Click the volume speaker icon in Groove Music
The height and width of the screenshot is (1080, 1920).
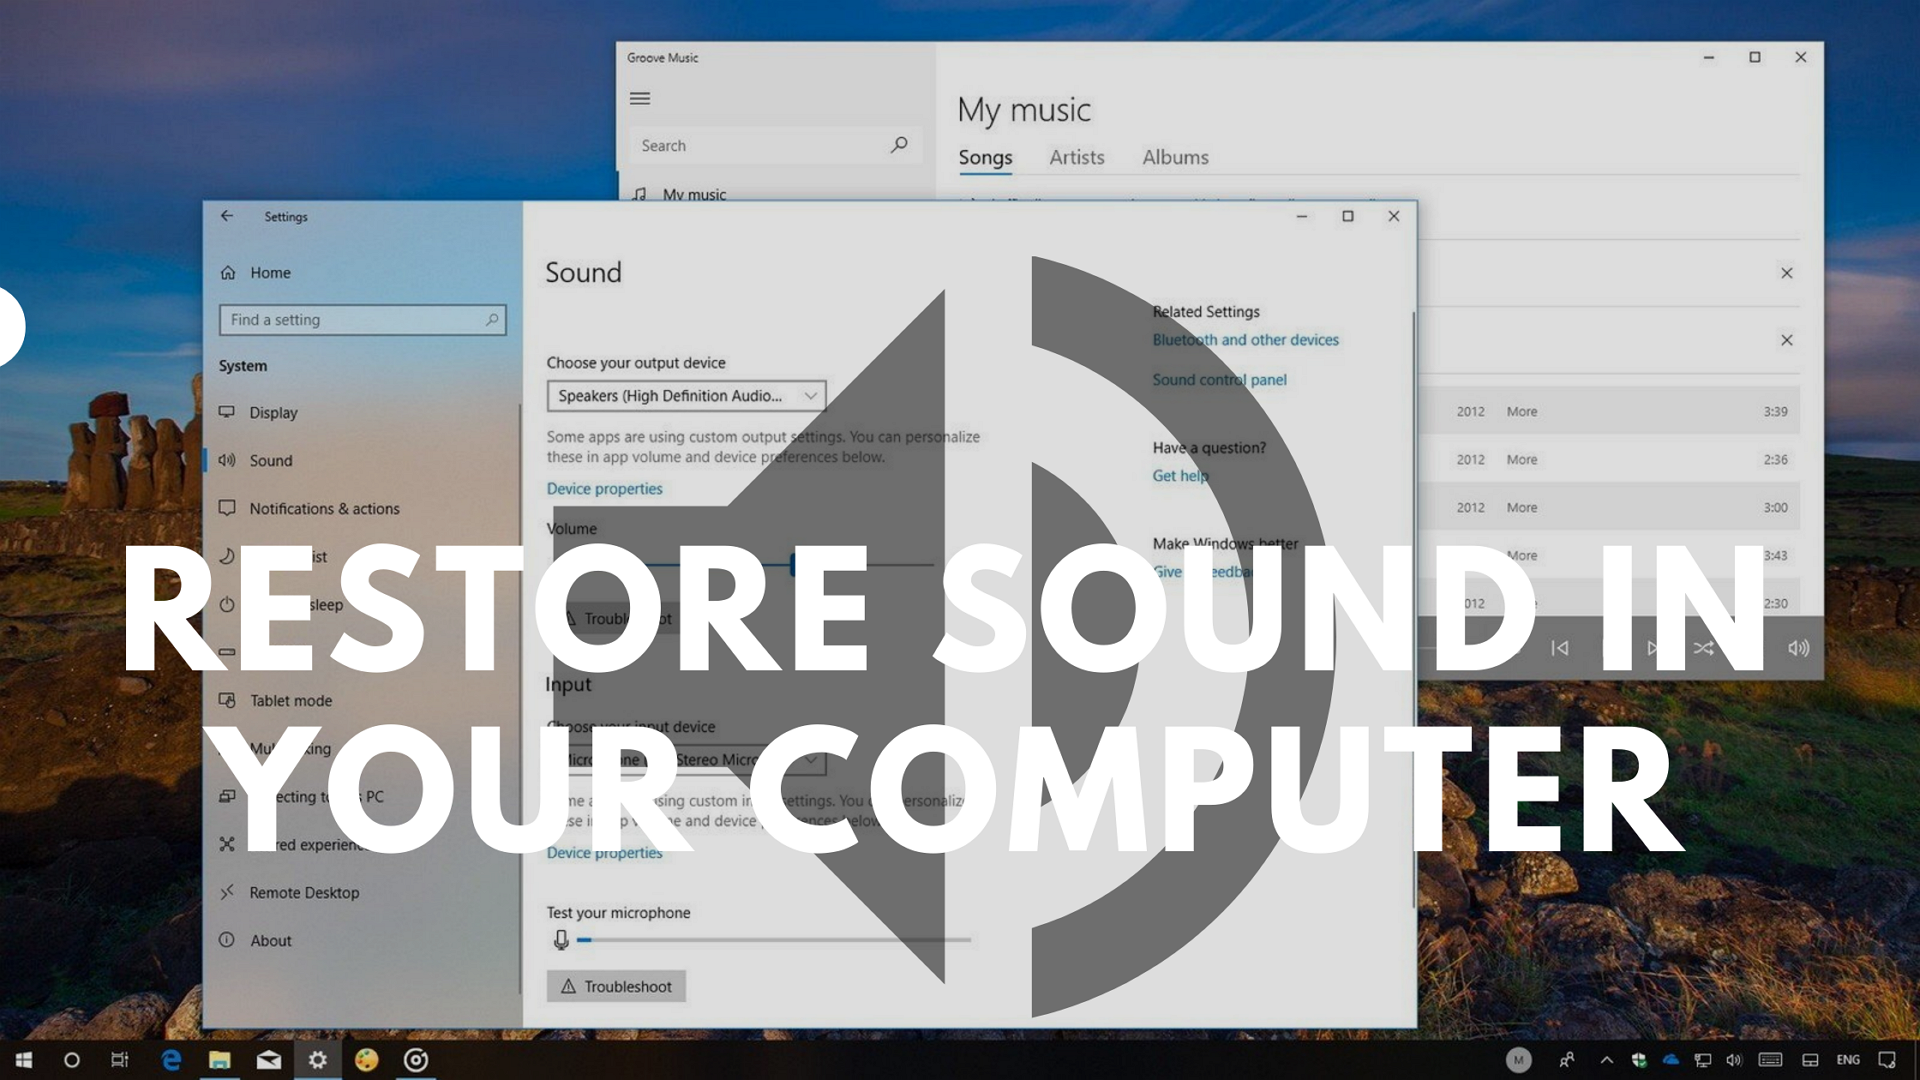pos(1797,647)
